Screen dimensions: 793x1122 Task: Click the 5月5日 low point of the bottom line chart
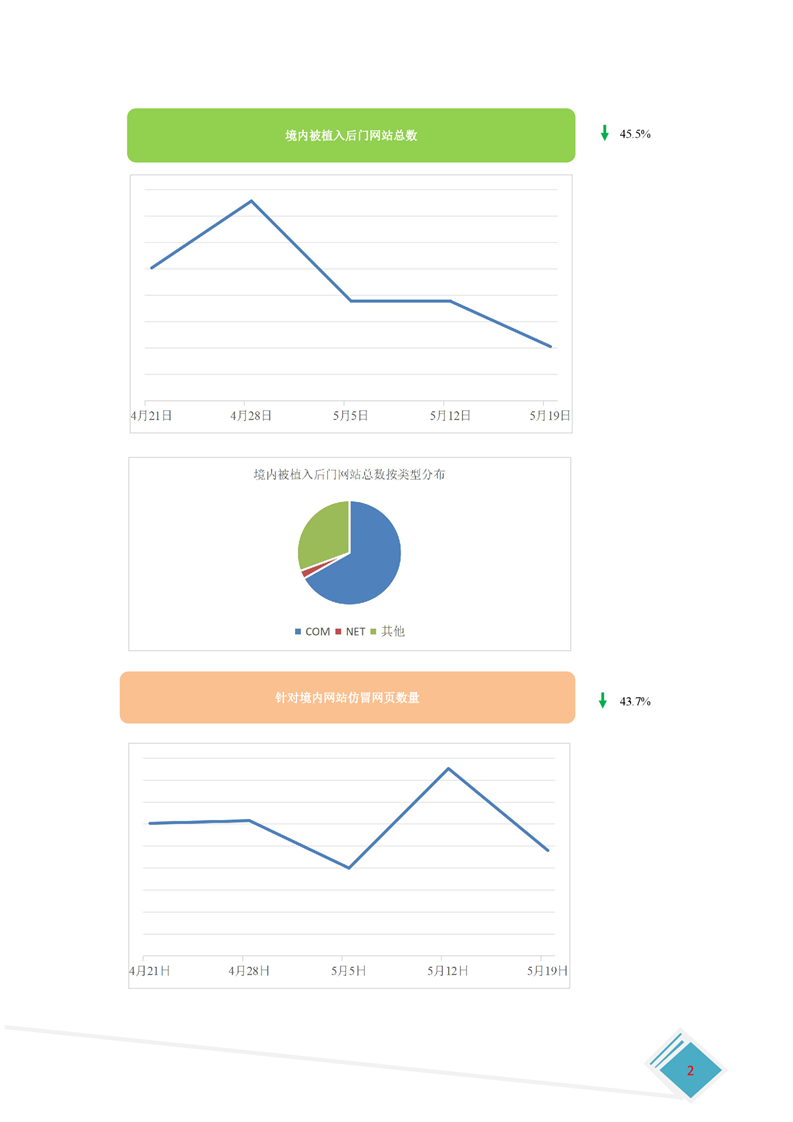[x=349, y=868]
